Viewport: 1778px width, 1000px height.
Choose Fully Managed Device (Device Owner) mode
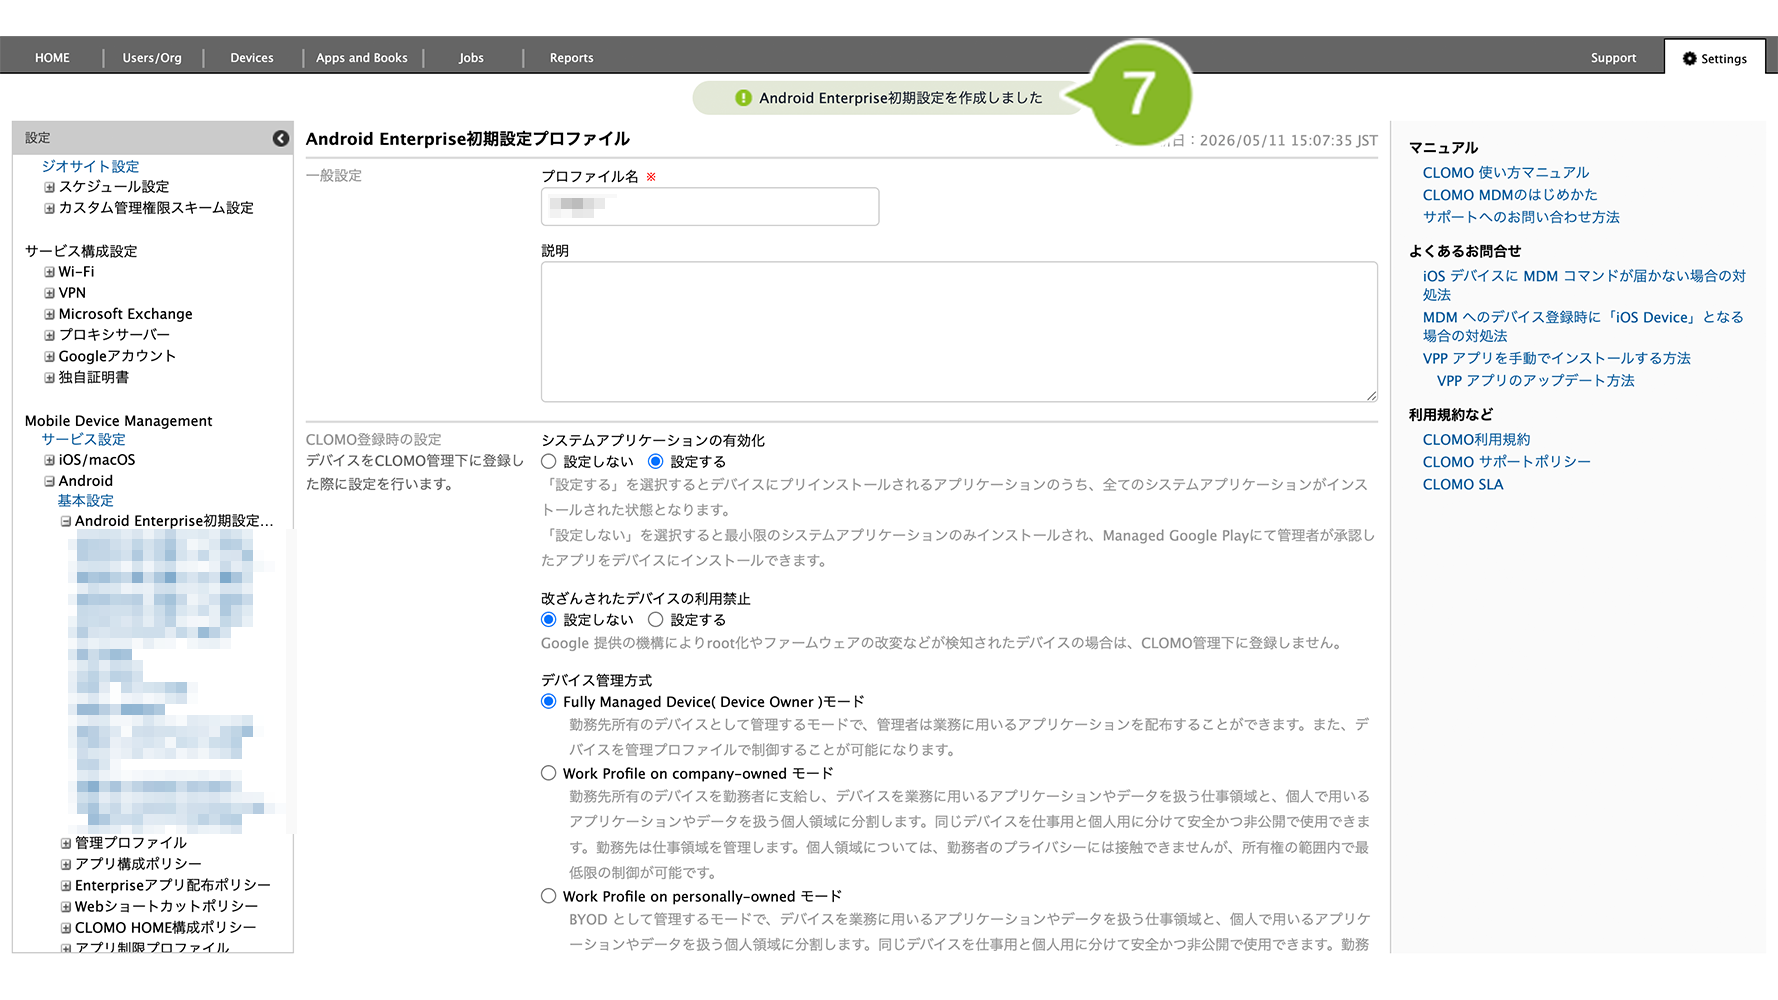pos(549,702)
